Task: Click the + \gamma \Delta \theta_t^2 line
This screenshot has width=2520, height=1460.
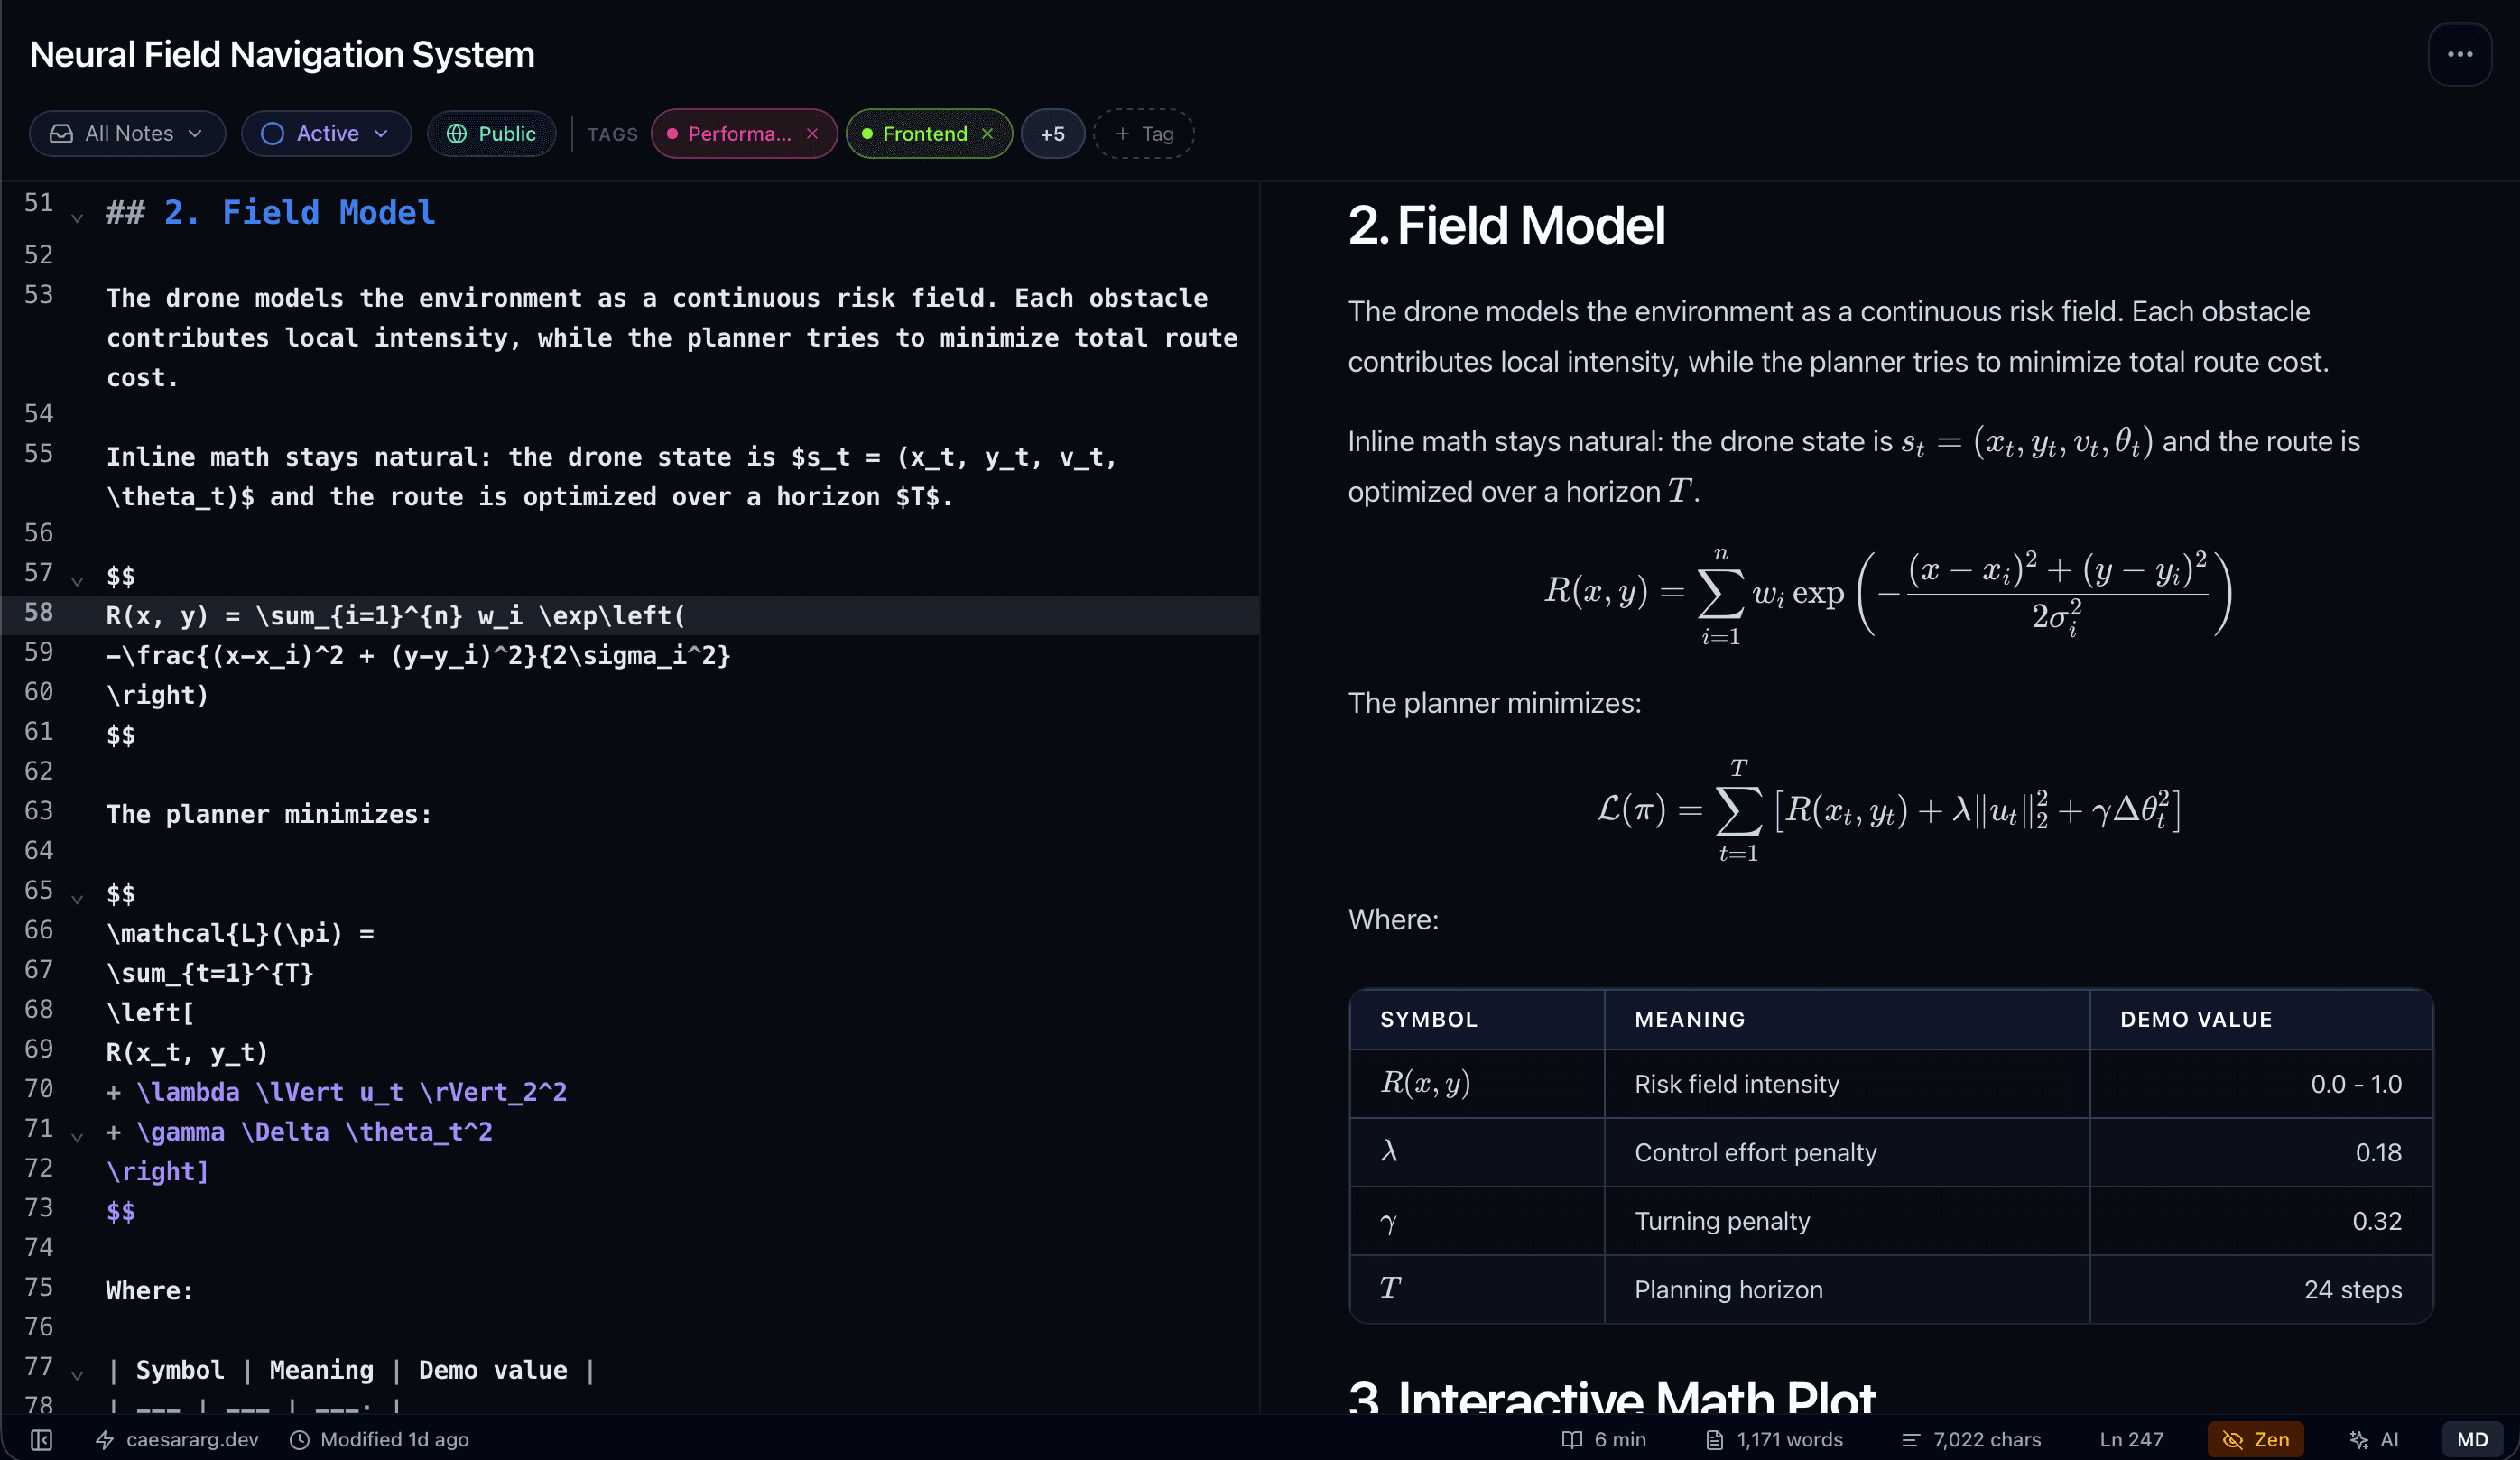Action: pyautogui.click(x=299, y=1132)
